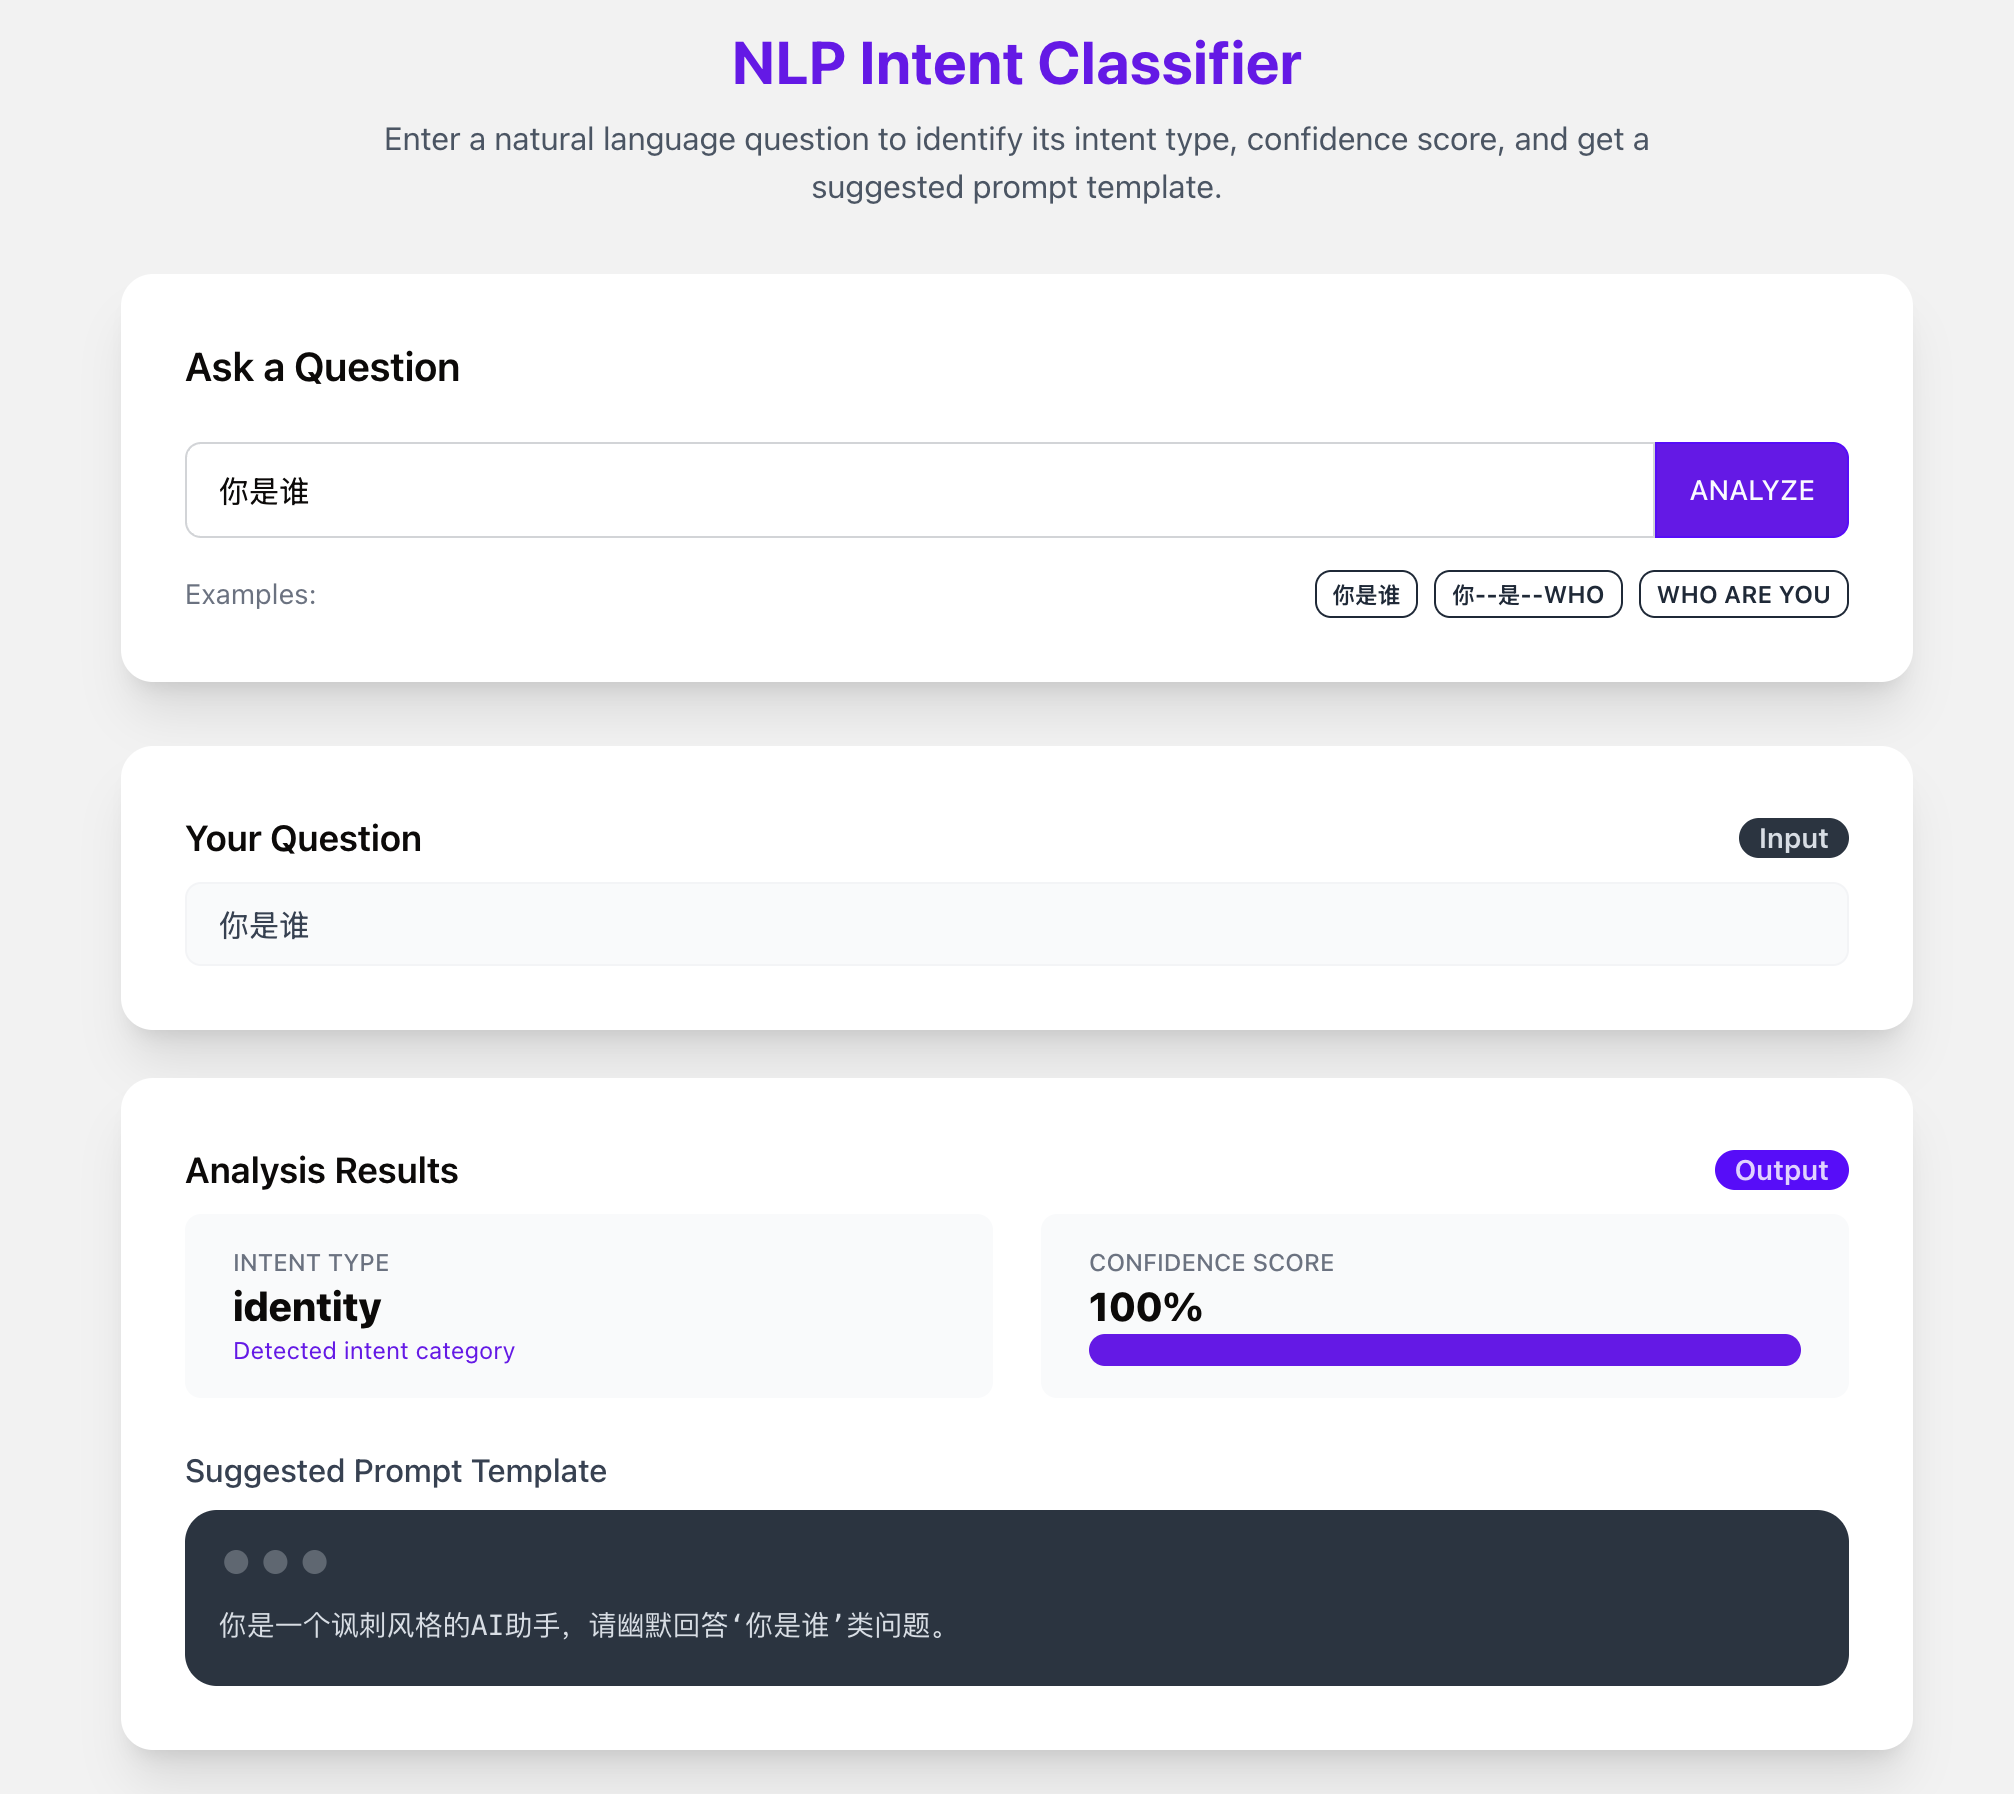Click the first dot in code block
The height and width of the screenshot is (1794, 2014).
point(236,1562)
